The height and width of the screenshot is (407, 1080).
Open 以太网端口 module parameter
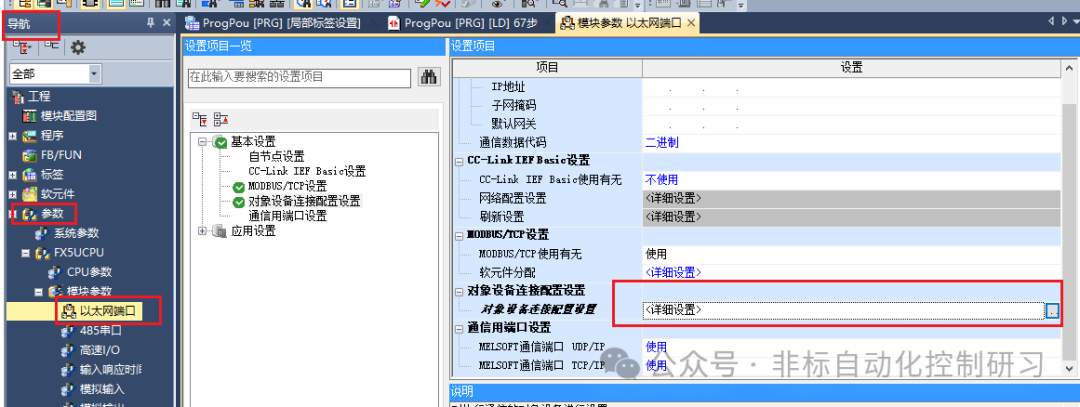[x=107, y=311]
